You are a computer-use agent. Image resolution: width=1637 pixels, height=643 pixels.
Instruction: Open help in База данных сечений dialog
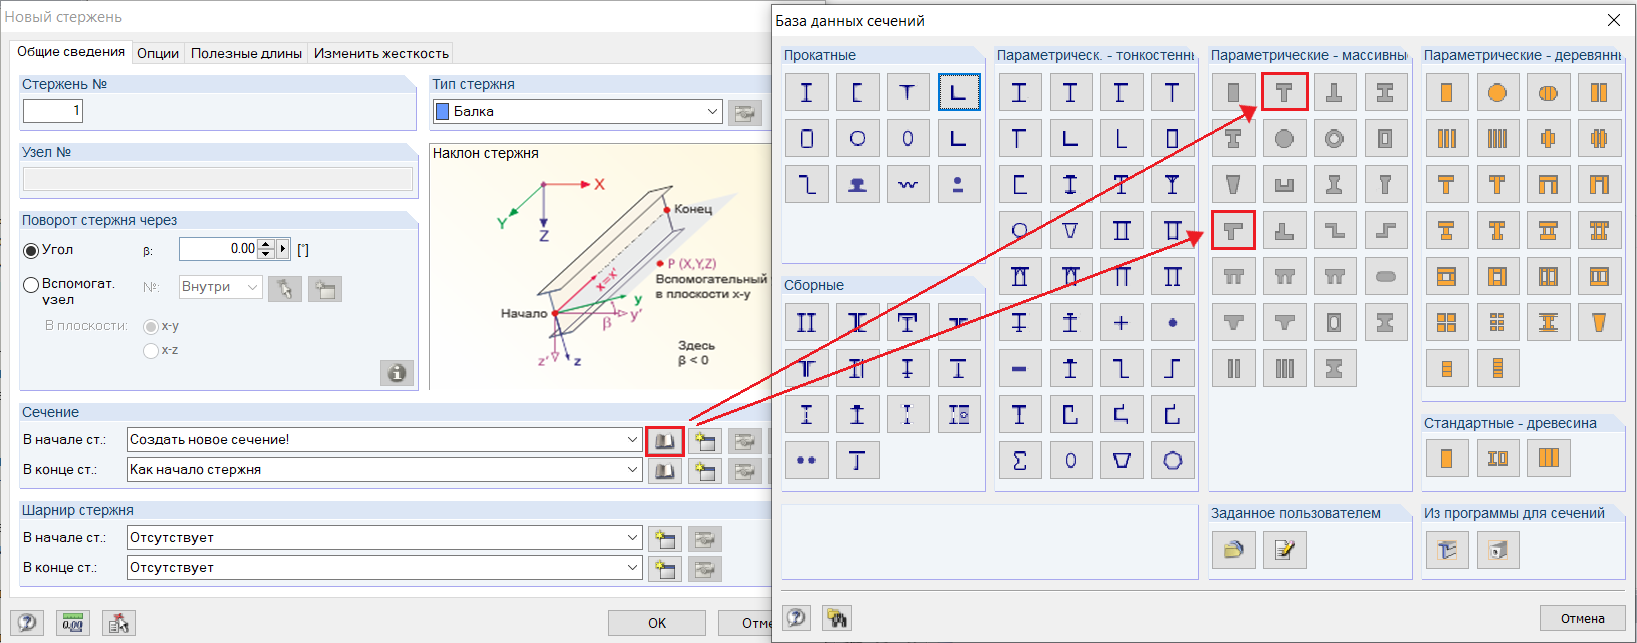click(796, 617)
